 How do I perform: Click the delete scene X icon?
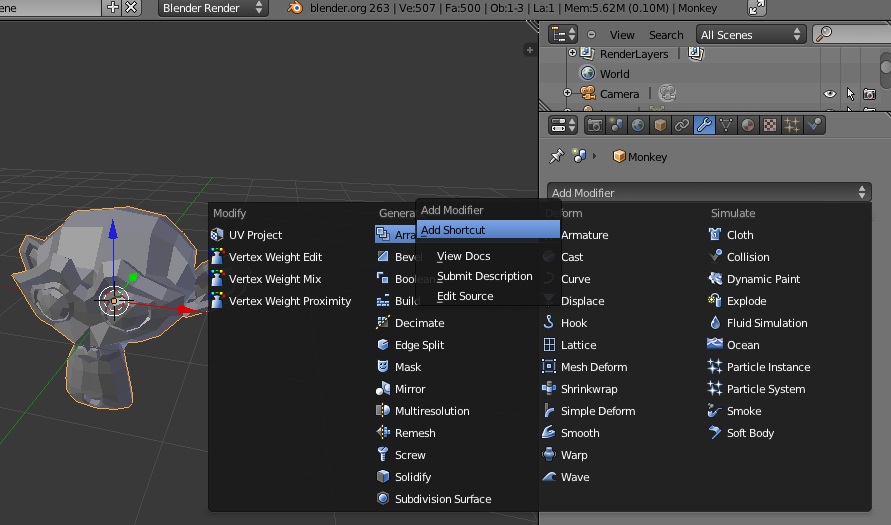(x=131, y=7)
